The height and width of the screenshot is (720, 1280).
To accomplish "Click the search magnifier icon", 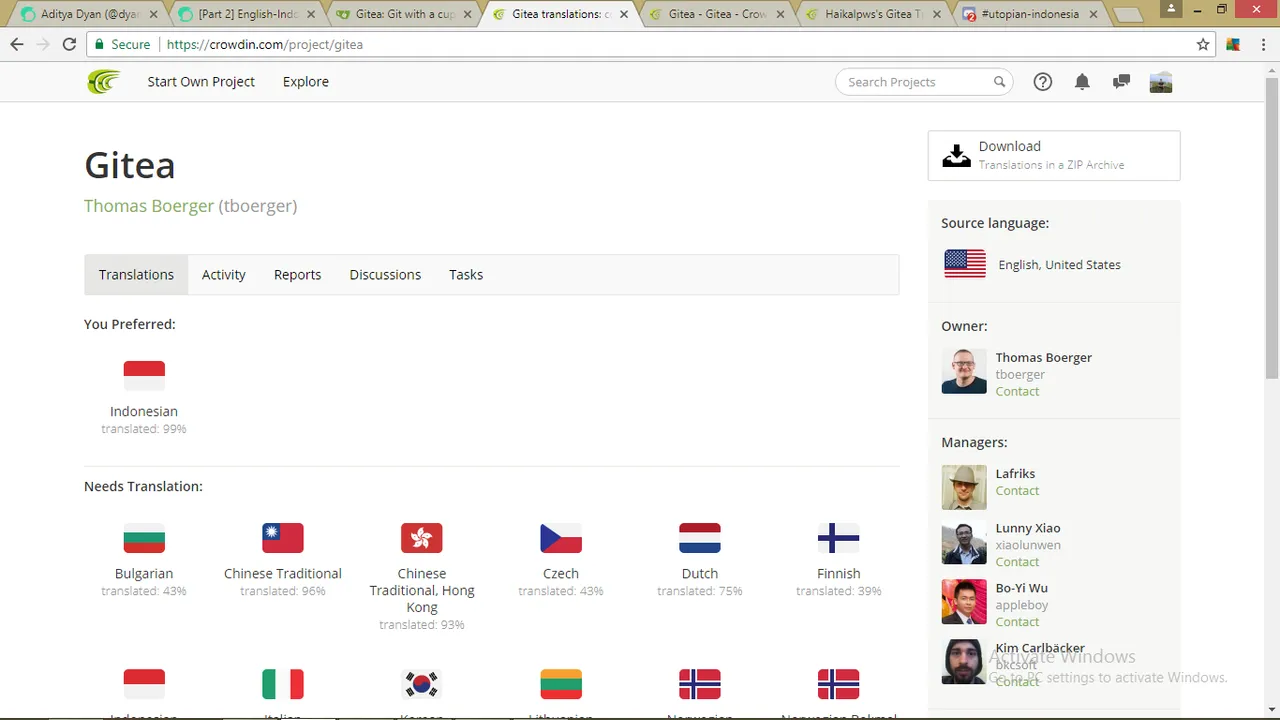I will click(999, 82).
